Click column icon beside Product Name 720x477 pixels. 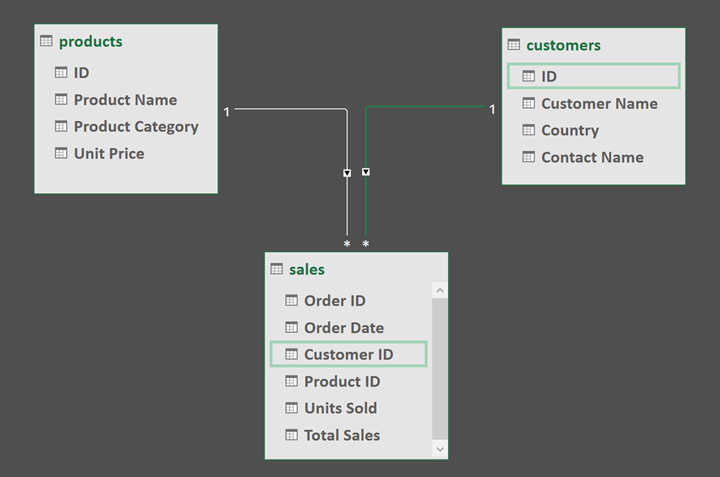point(61,100)
